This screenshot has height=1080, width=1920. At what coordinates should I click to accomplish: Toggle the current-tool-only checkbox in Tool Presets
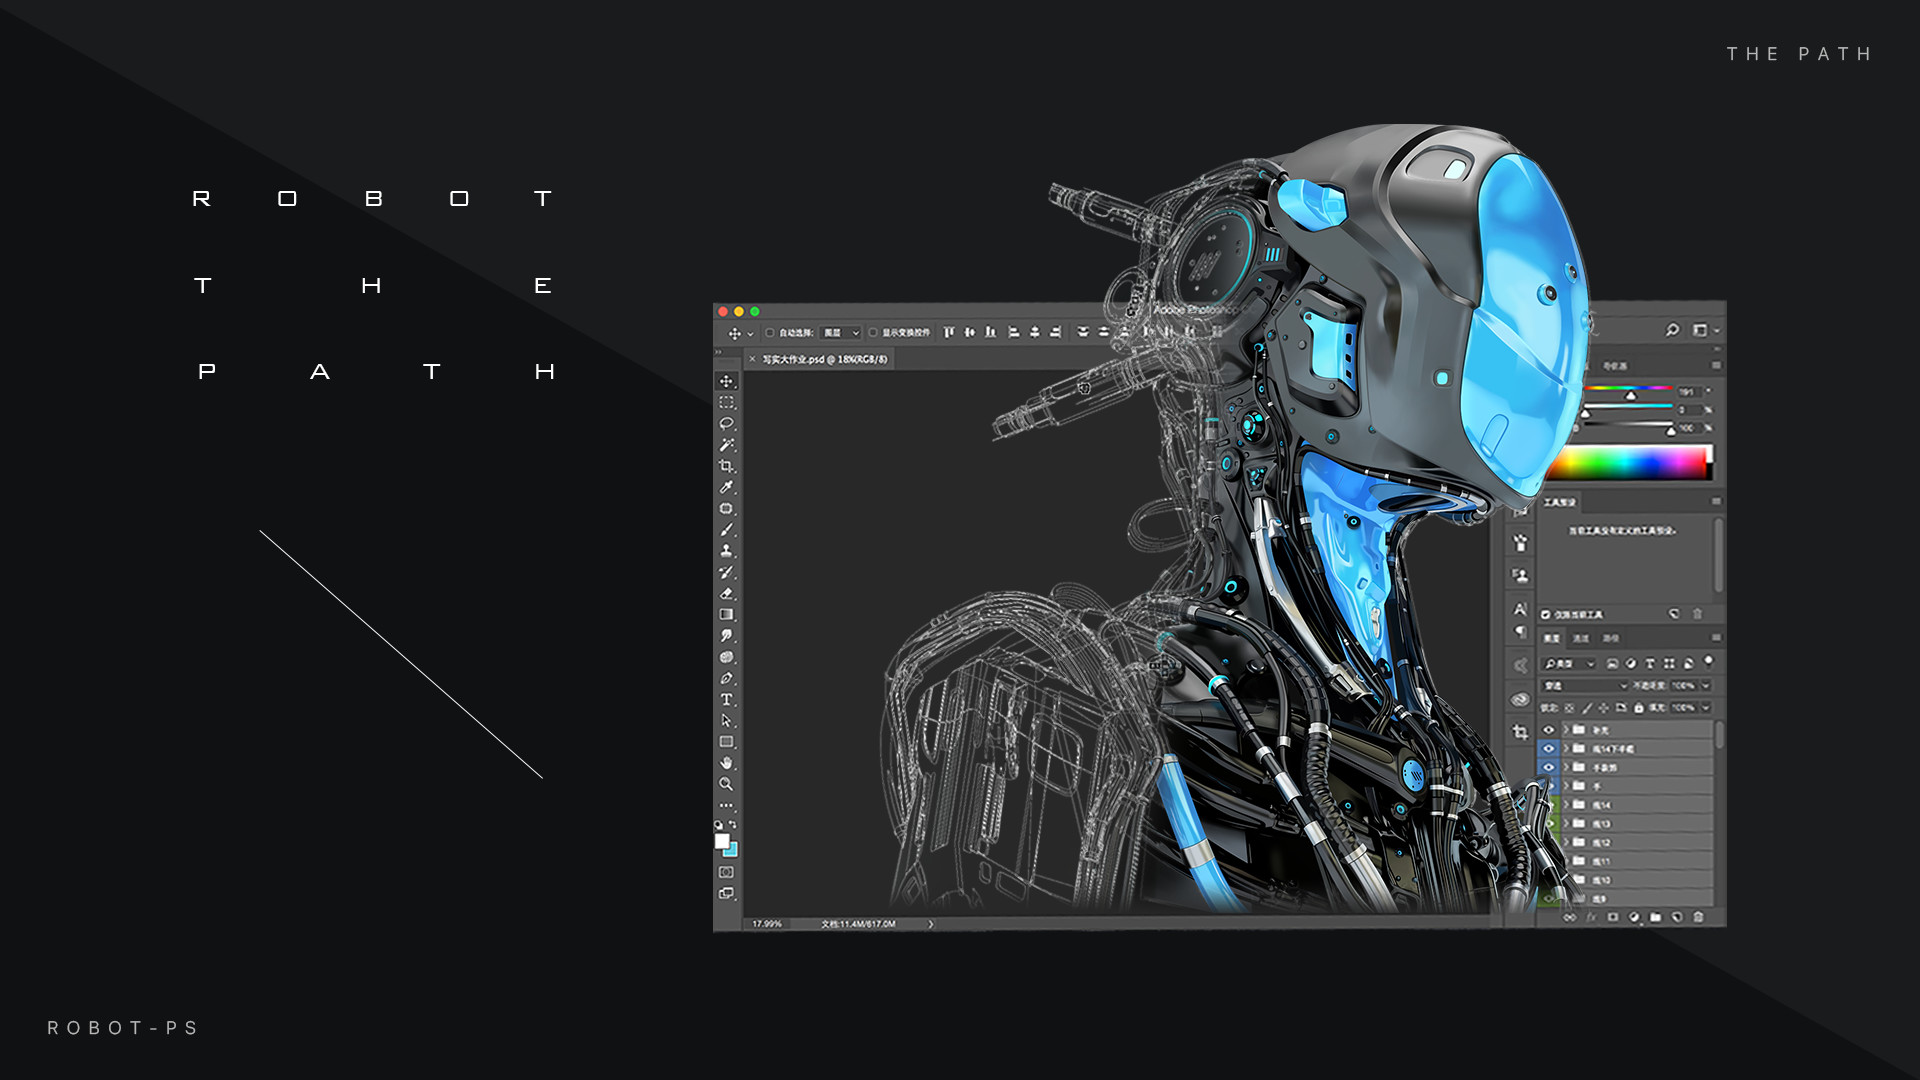point(1546,615)
